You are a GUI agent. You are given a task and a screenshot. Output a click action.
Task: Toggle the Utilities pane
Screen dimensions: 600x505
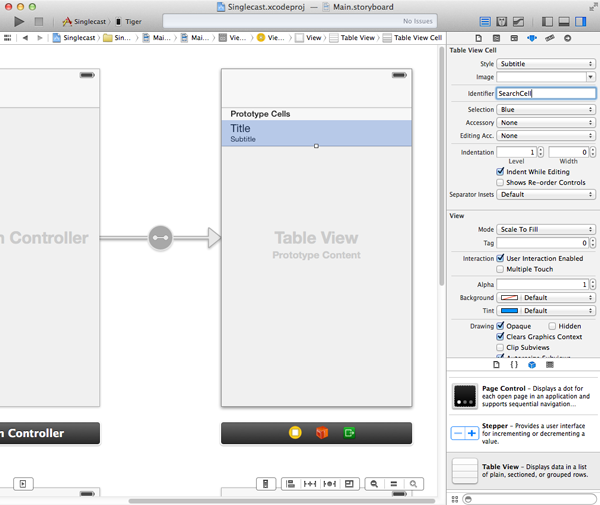click(581, 22)
